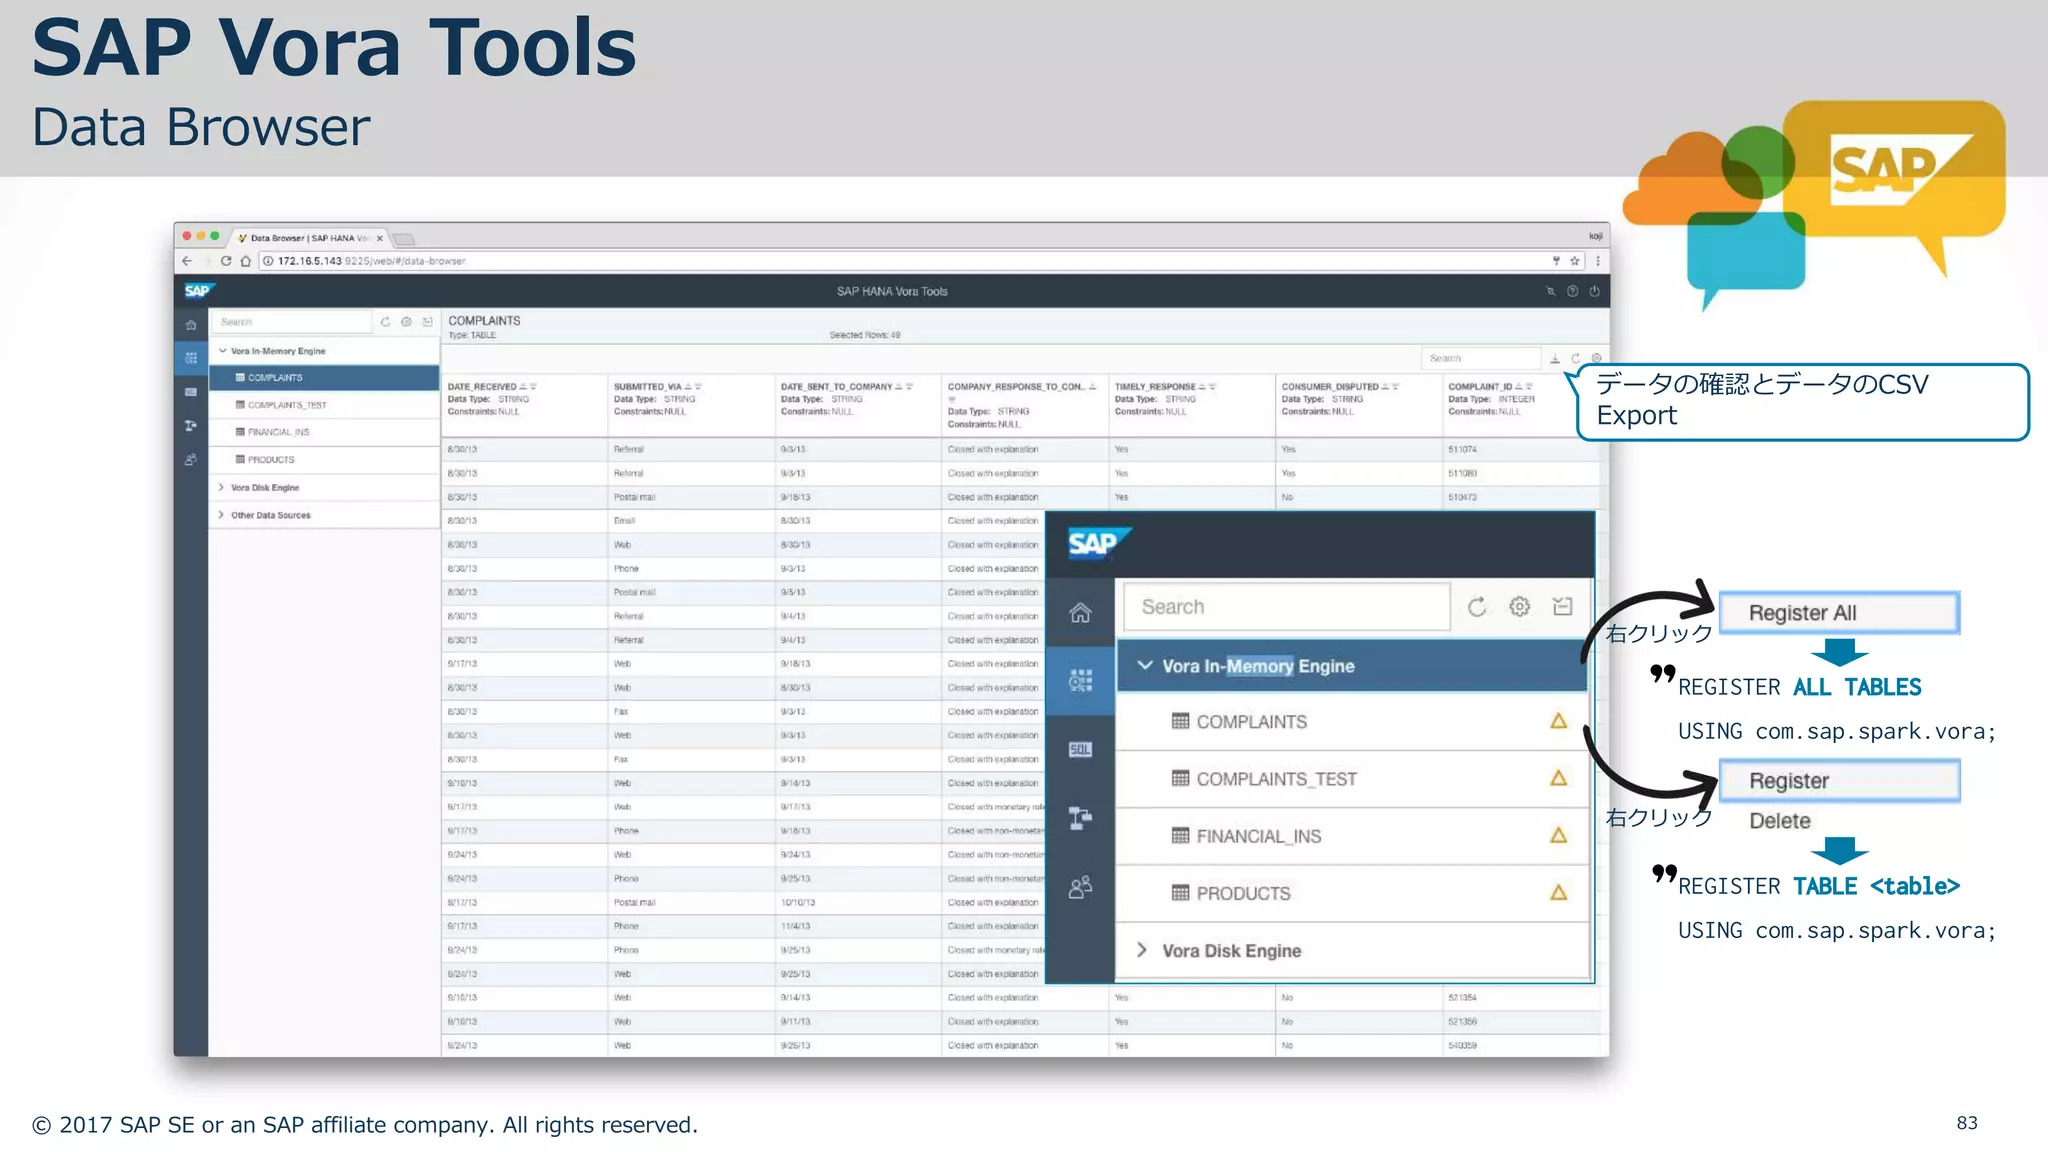Click the browser home icon
2048x1152 pixels.
(246, 261)
